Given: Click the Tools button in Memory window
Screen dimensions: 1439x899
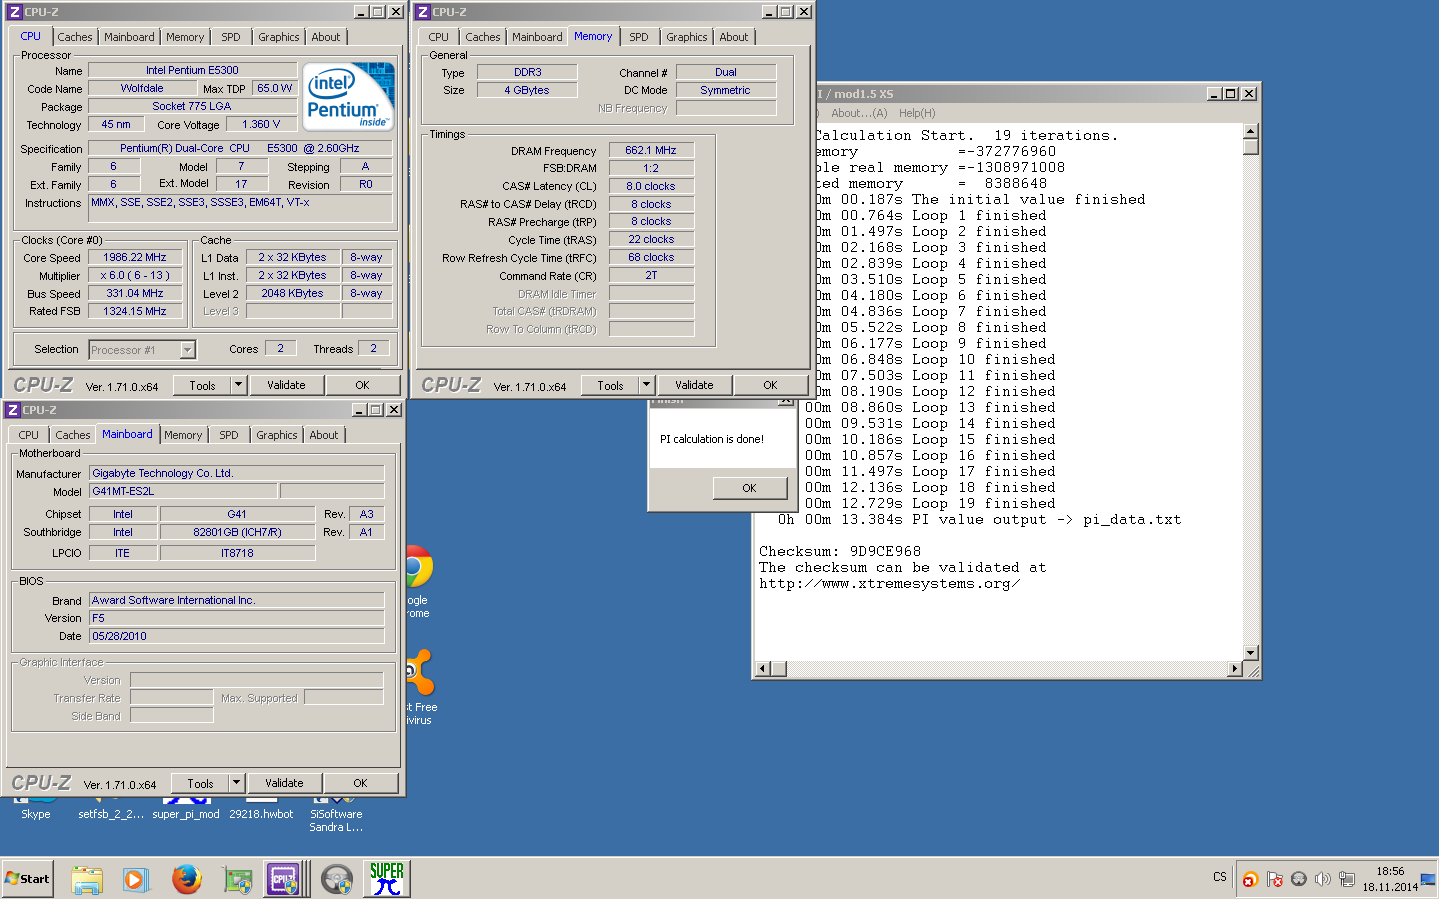Looking at the screenshot, I should (611, 385).
